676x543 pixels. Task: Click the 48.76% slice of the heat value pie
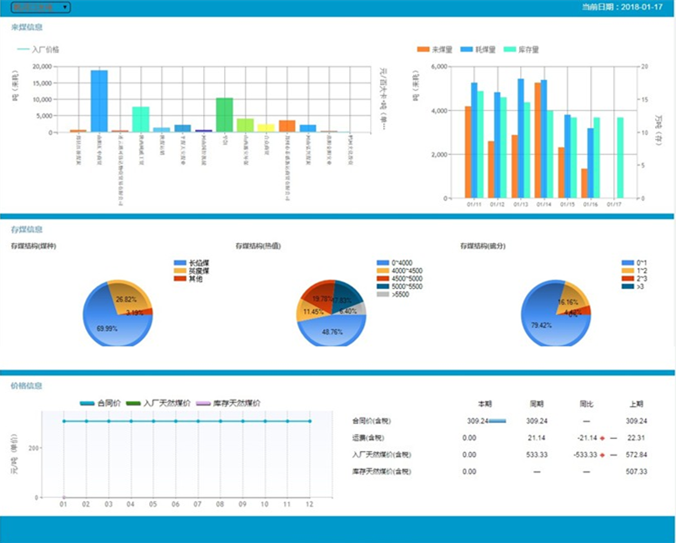331,330
